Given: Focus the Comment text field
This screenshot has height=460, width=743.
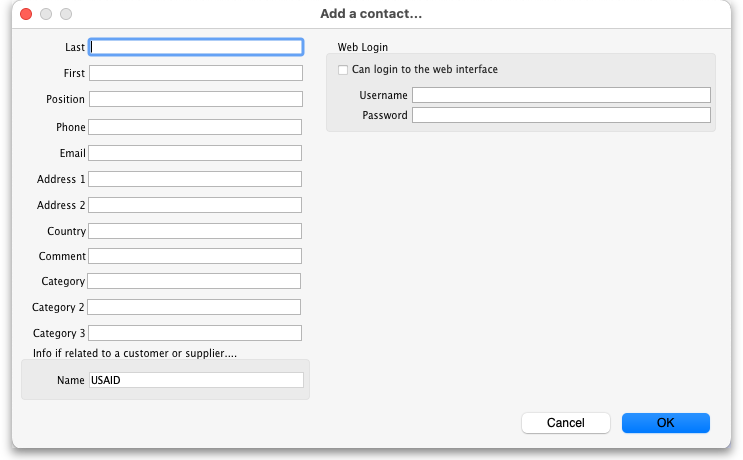Looking at the screenshot, I should click(x=195, y=257).
